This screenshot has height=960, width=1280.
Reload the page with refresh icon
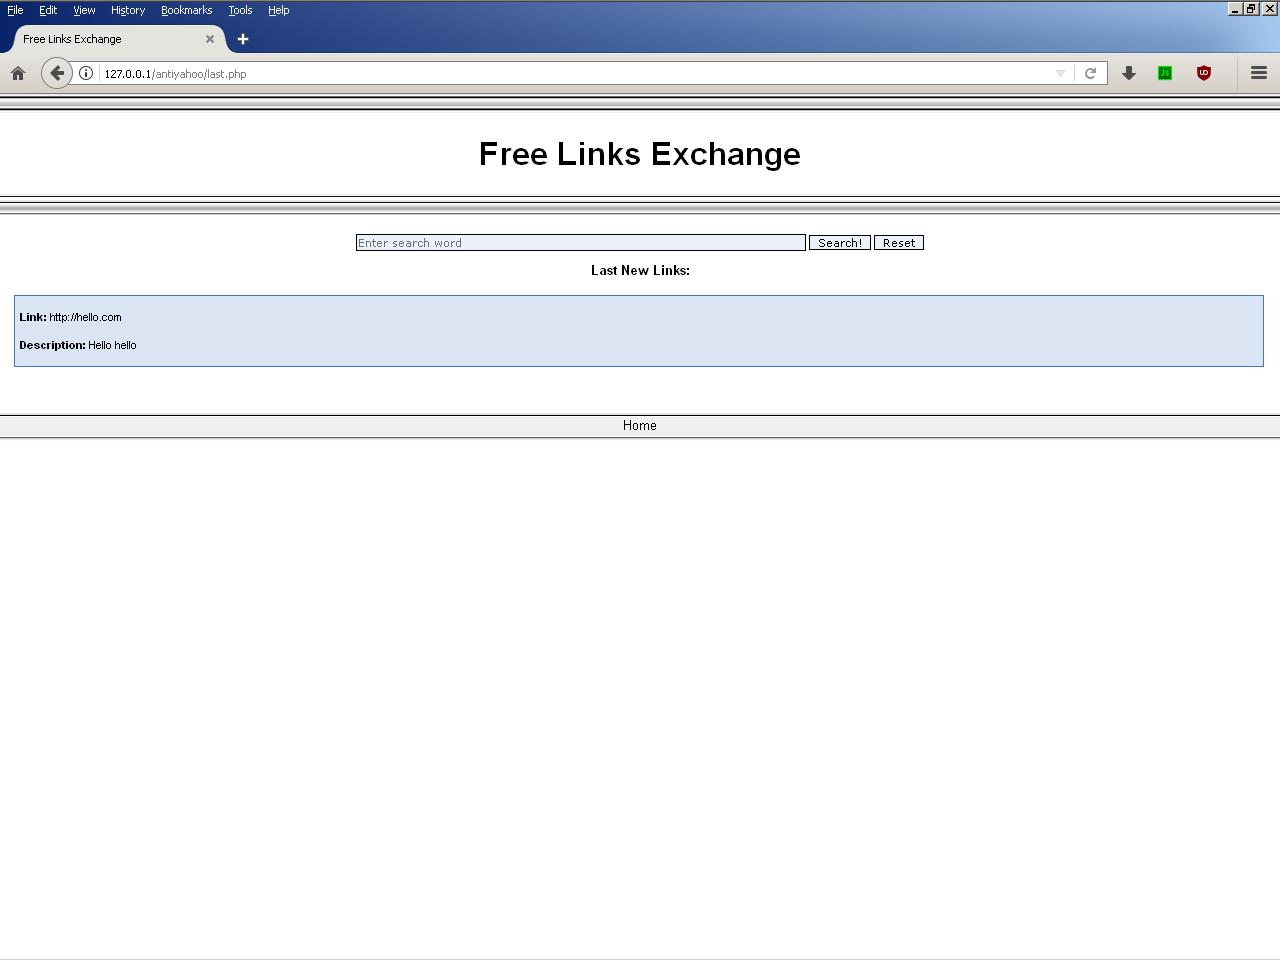1090,73
